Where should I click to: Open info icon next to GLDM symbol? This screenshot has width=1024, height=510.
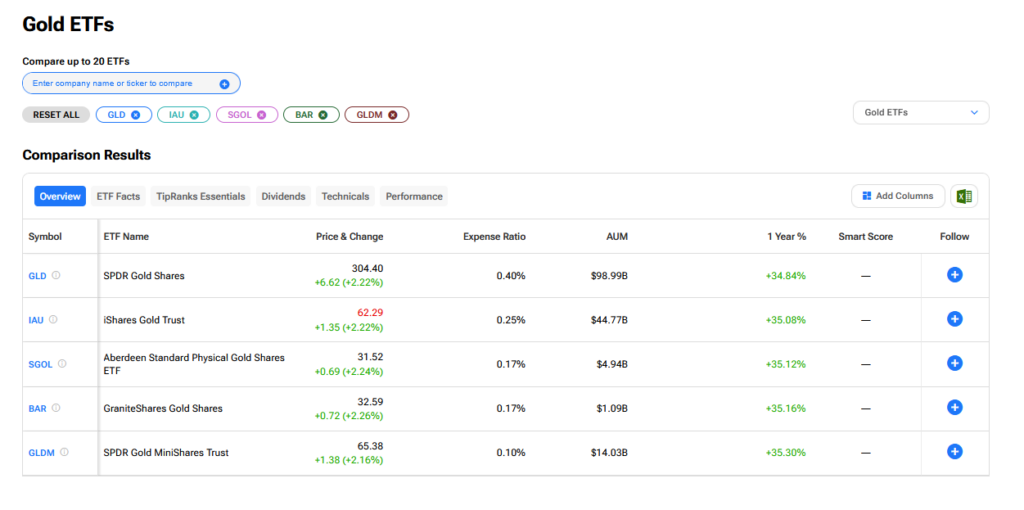[x=65, y=452]
